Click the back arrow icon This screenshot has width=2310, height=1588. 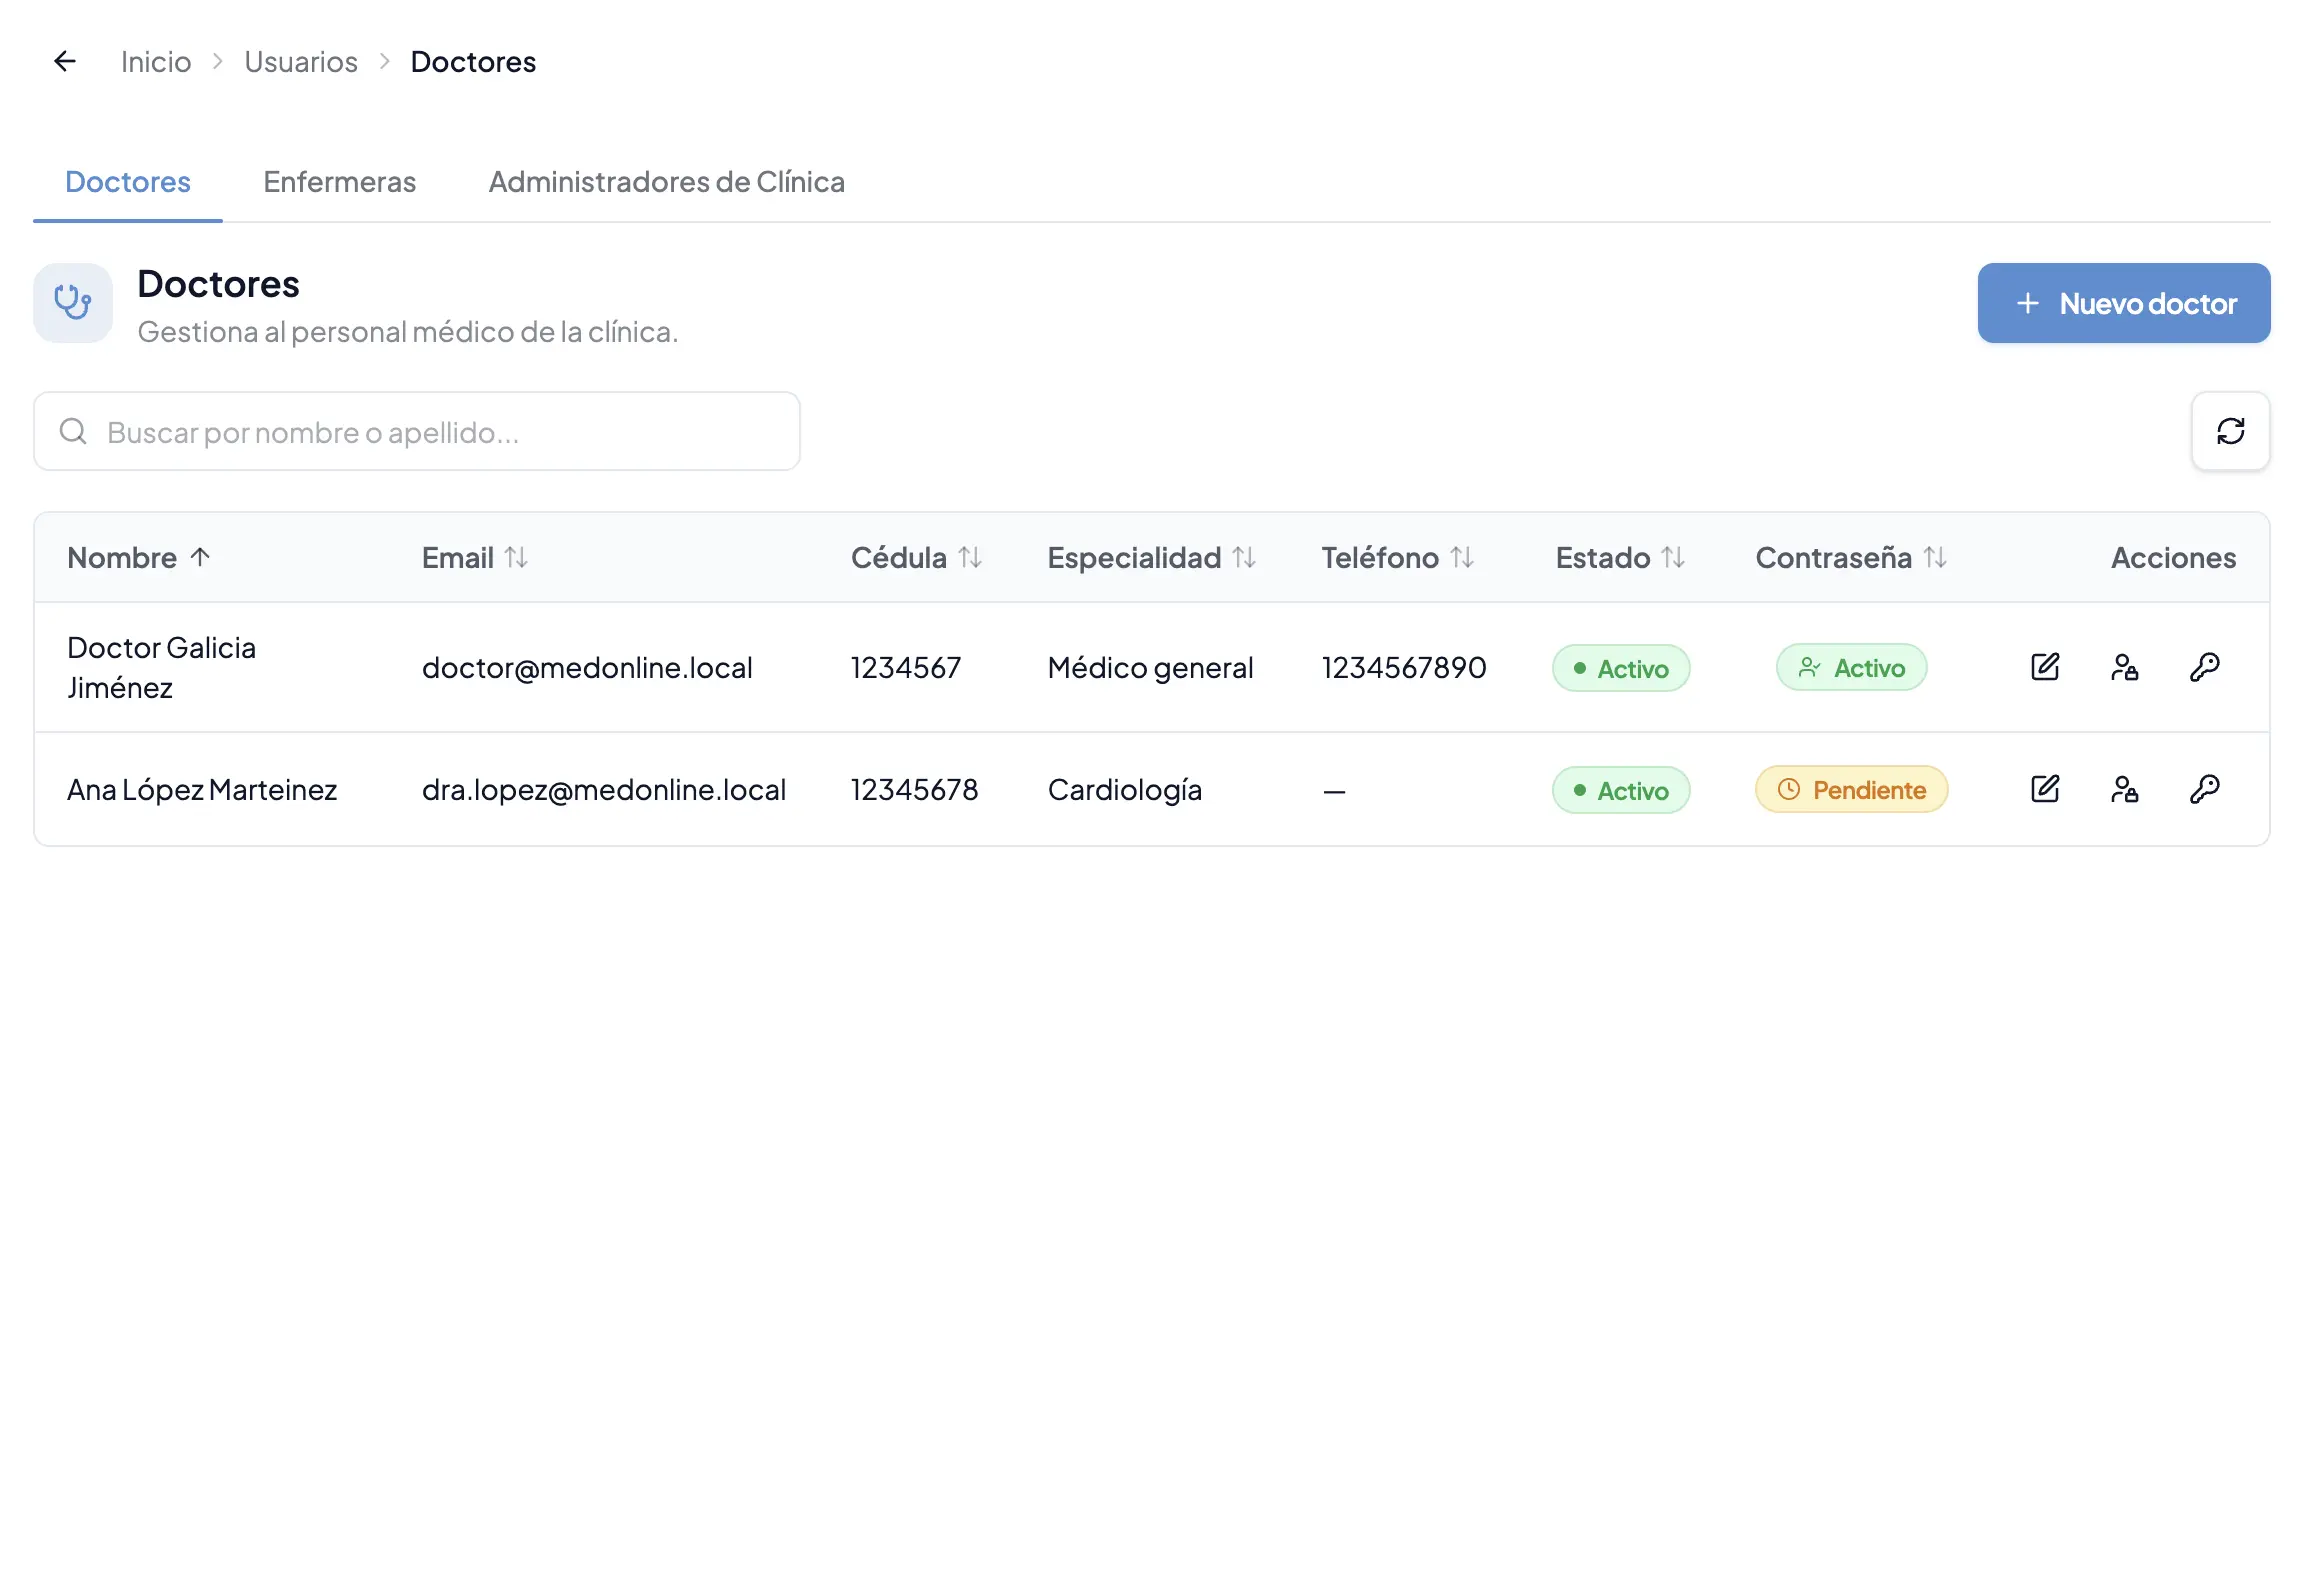point(65,61)
